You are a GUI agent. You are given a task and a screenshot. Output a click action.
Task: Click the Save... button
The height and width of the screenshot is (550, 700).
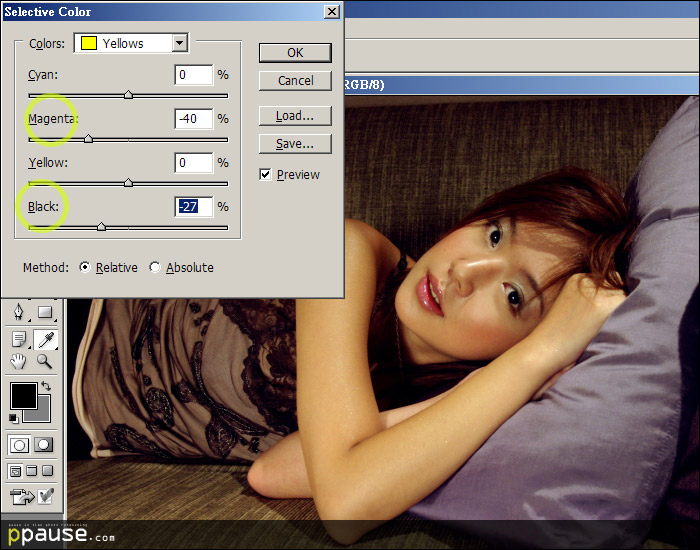click(x=295, y=144)
